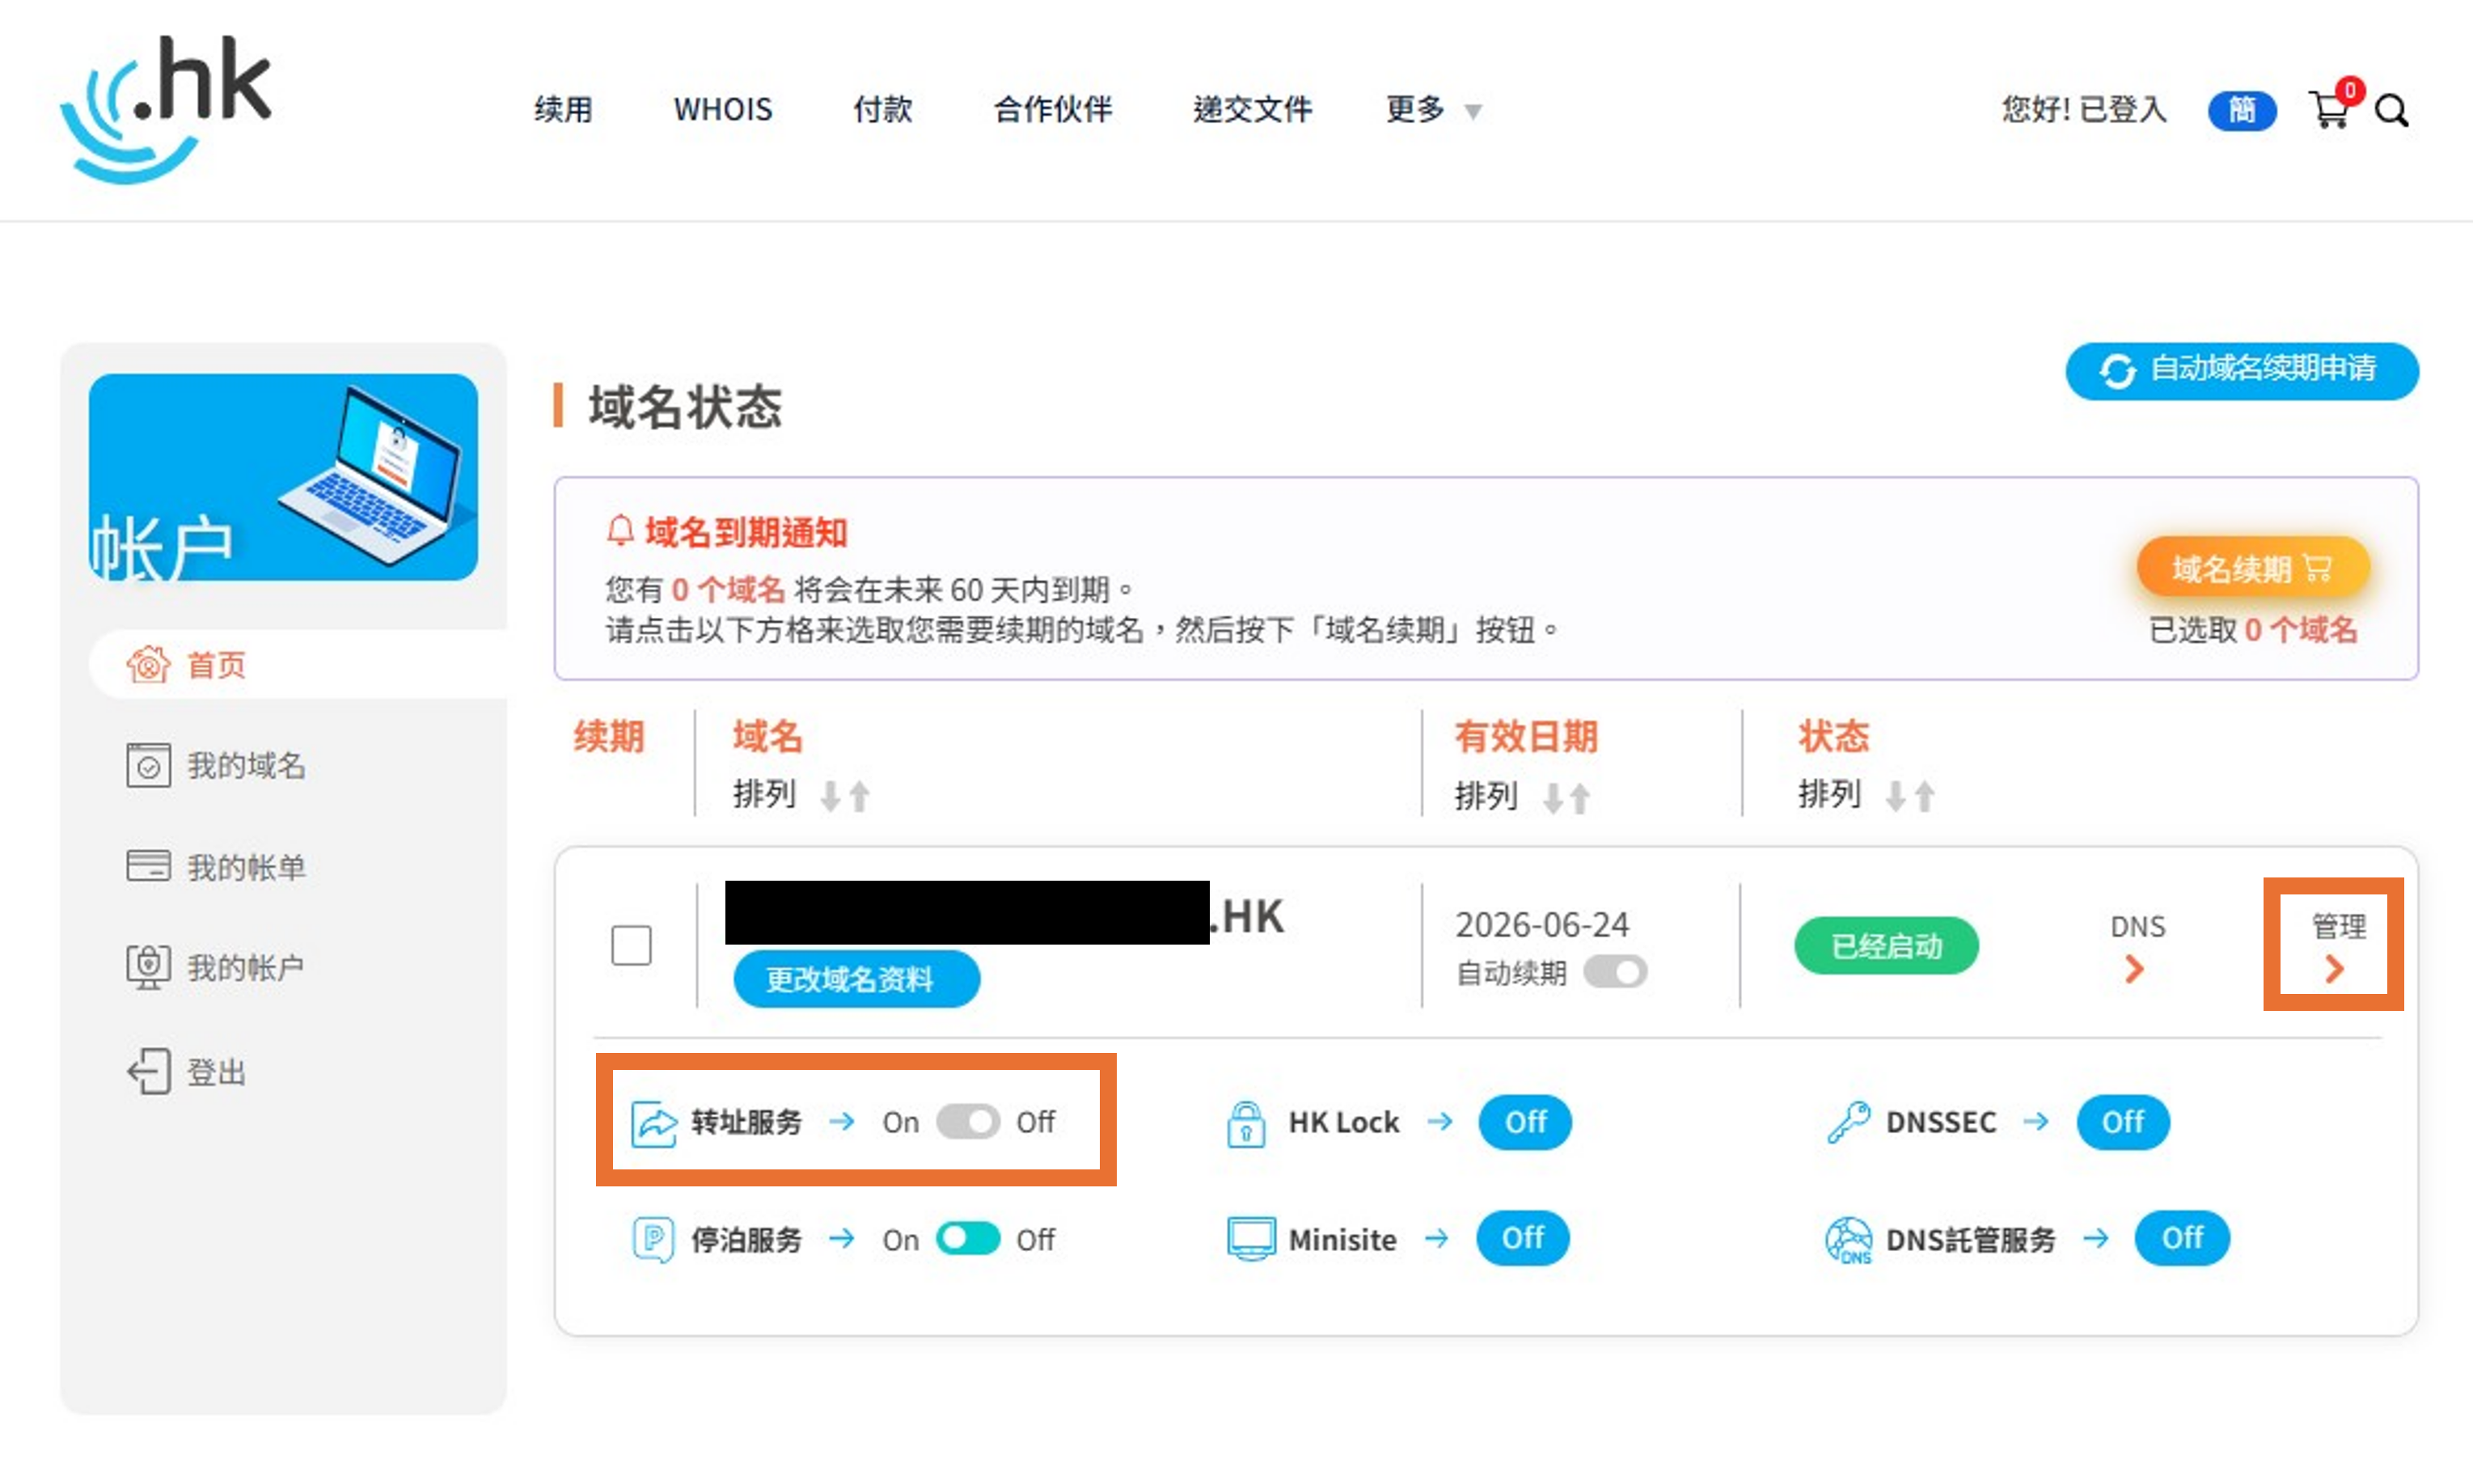This screenshot has width=2473, height=1484.
Task: Click the 更改域名资料 button
Action: click(x=856, y=979)
